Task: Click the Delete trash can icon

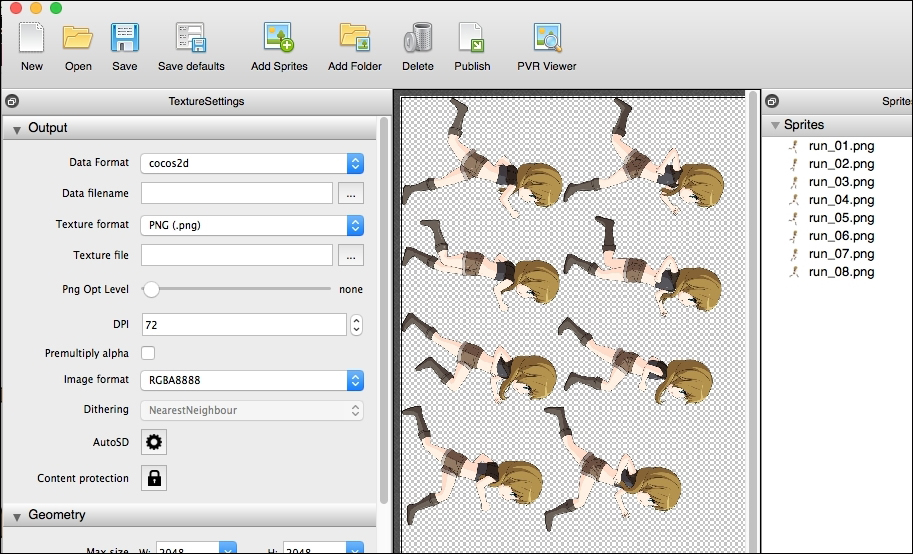Action: click(417, 38)
